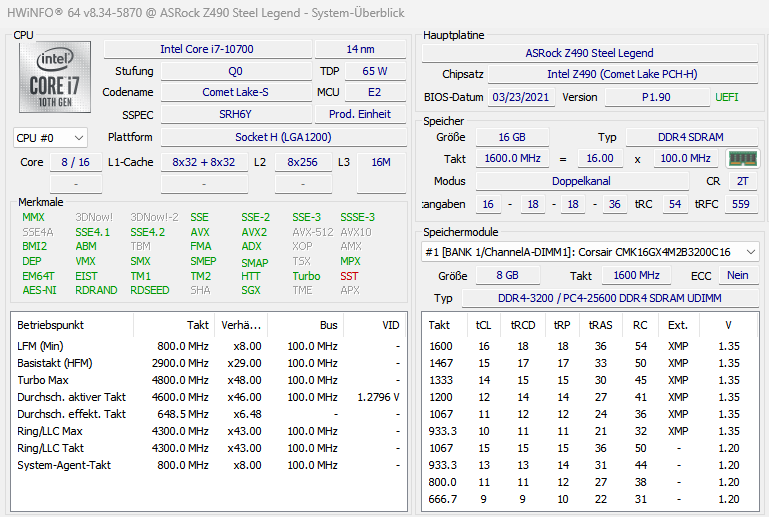Click the greyed AVX-512 feature flag

[312, 232]
